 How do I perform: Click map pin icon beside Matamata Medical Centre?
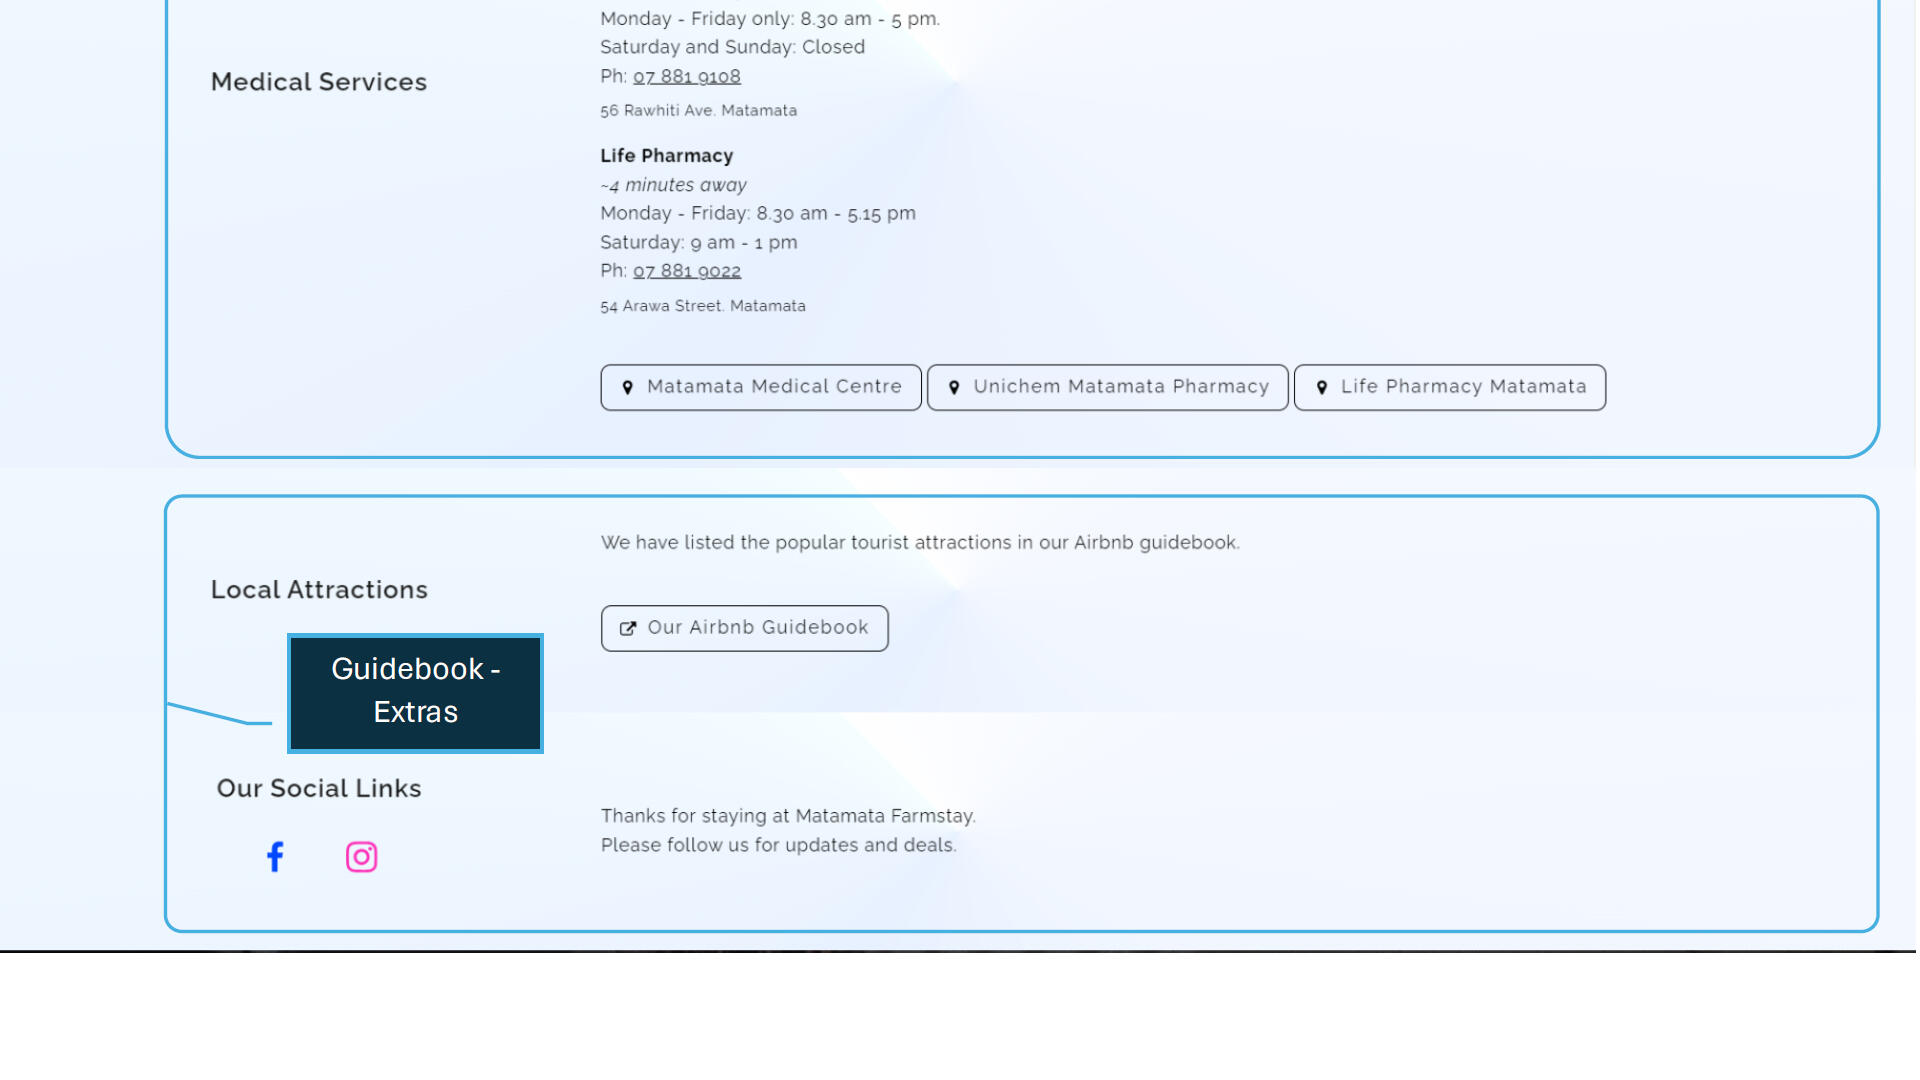[628, 388]
